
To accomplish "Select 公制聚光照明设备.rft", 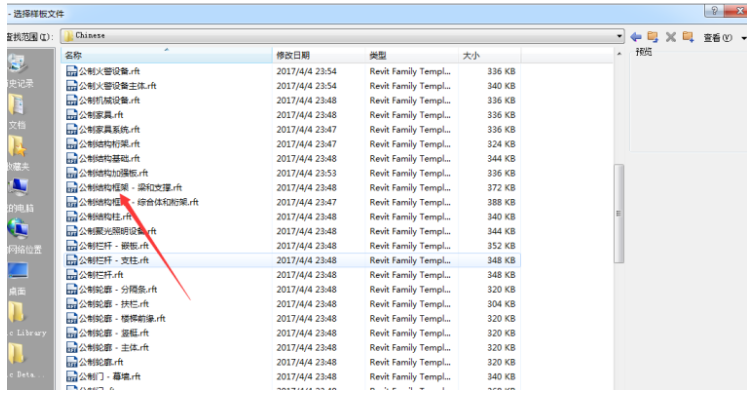I will point(117,231).
